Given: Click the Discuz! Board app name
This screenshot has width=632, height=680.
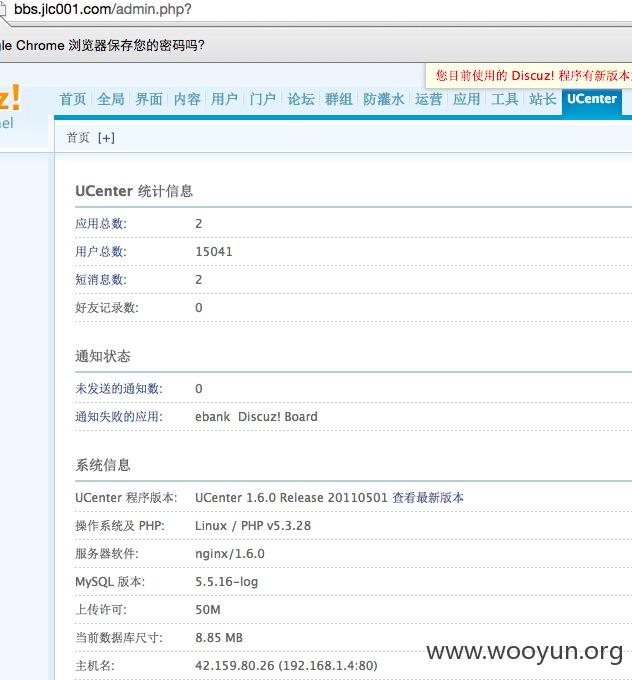Looking at the screenshot, I should click(278, 417).
